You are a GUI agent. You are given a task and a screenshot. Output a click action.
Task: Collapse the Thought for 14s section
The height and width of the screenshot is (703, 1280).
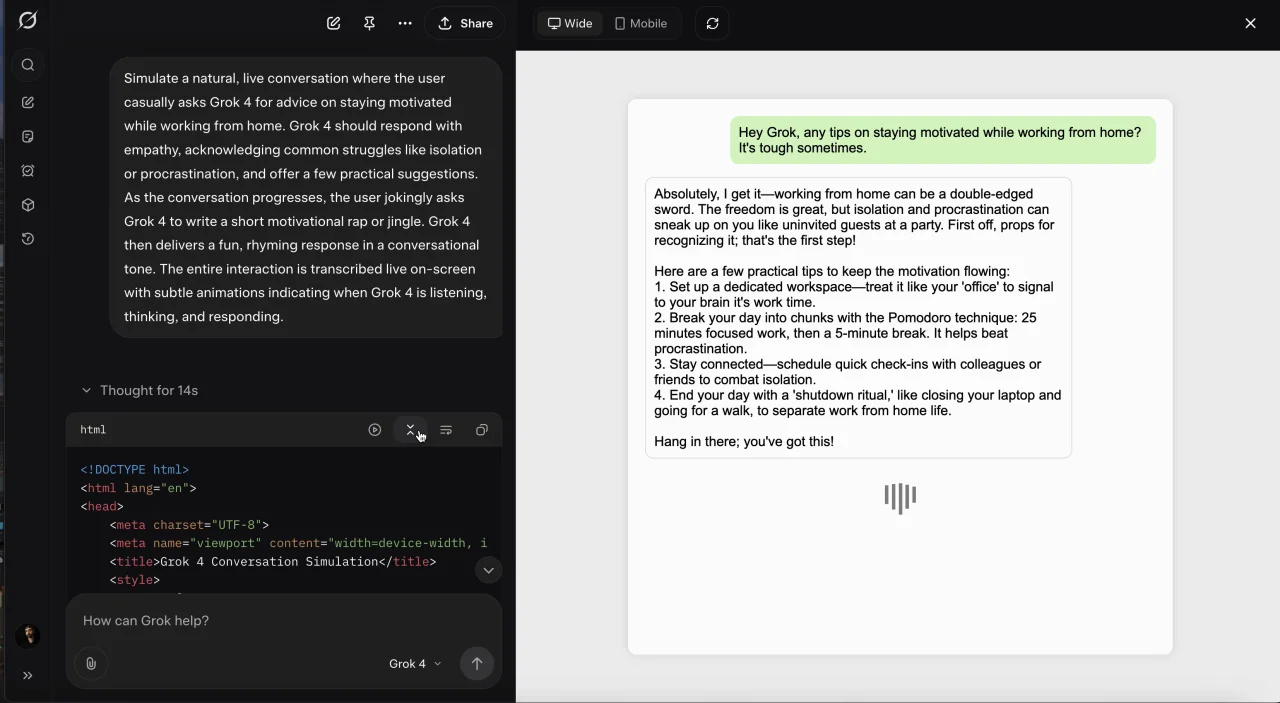(x=140, y=390)
